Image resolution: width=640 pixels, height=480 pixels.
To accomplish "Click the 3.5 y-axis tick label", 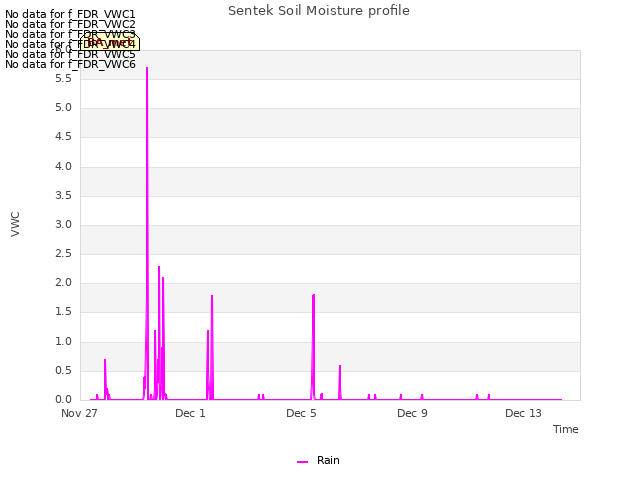I will [63, 196].
